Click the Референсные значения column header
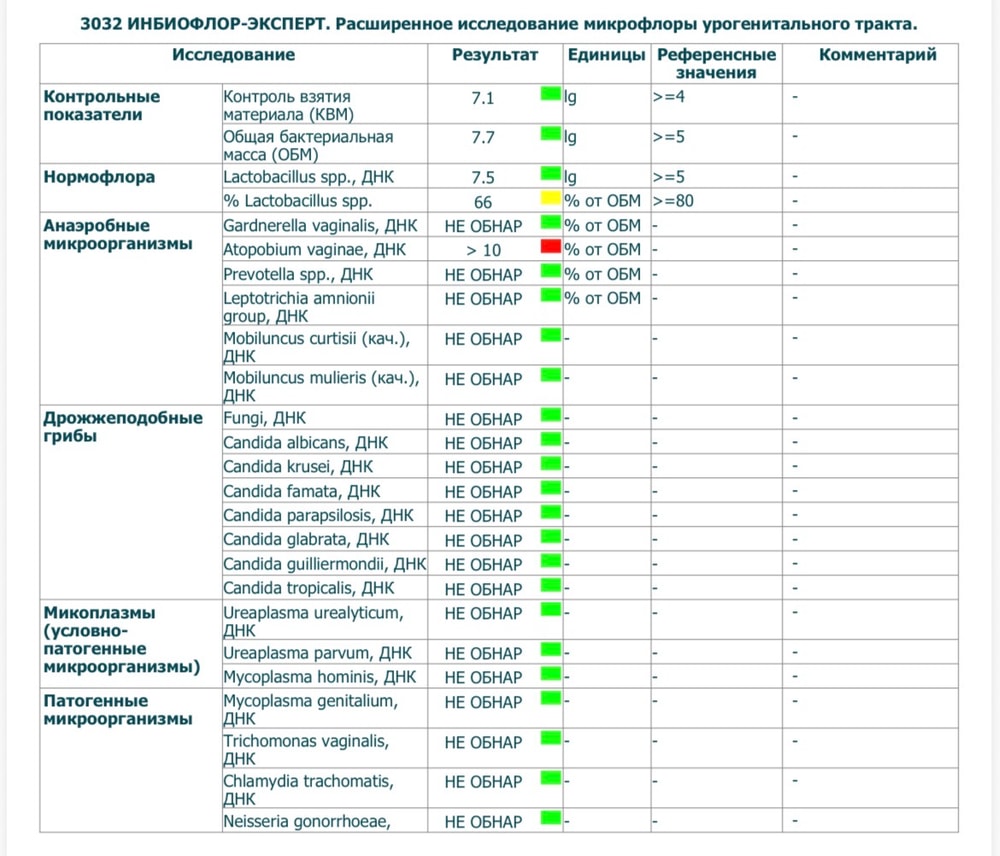 716,63
